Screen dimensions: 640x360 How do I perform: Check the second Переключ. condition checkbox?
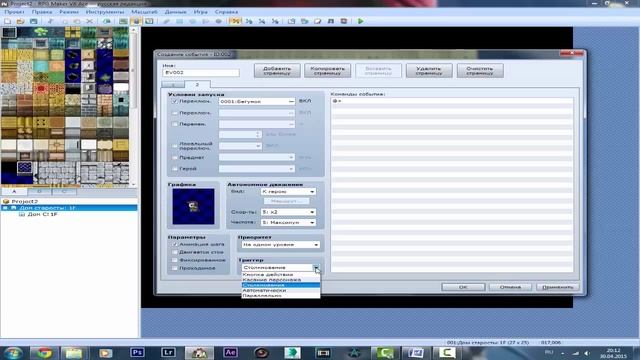(175, 113)
